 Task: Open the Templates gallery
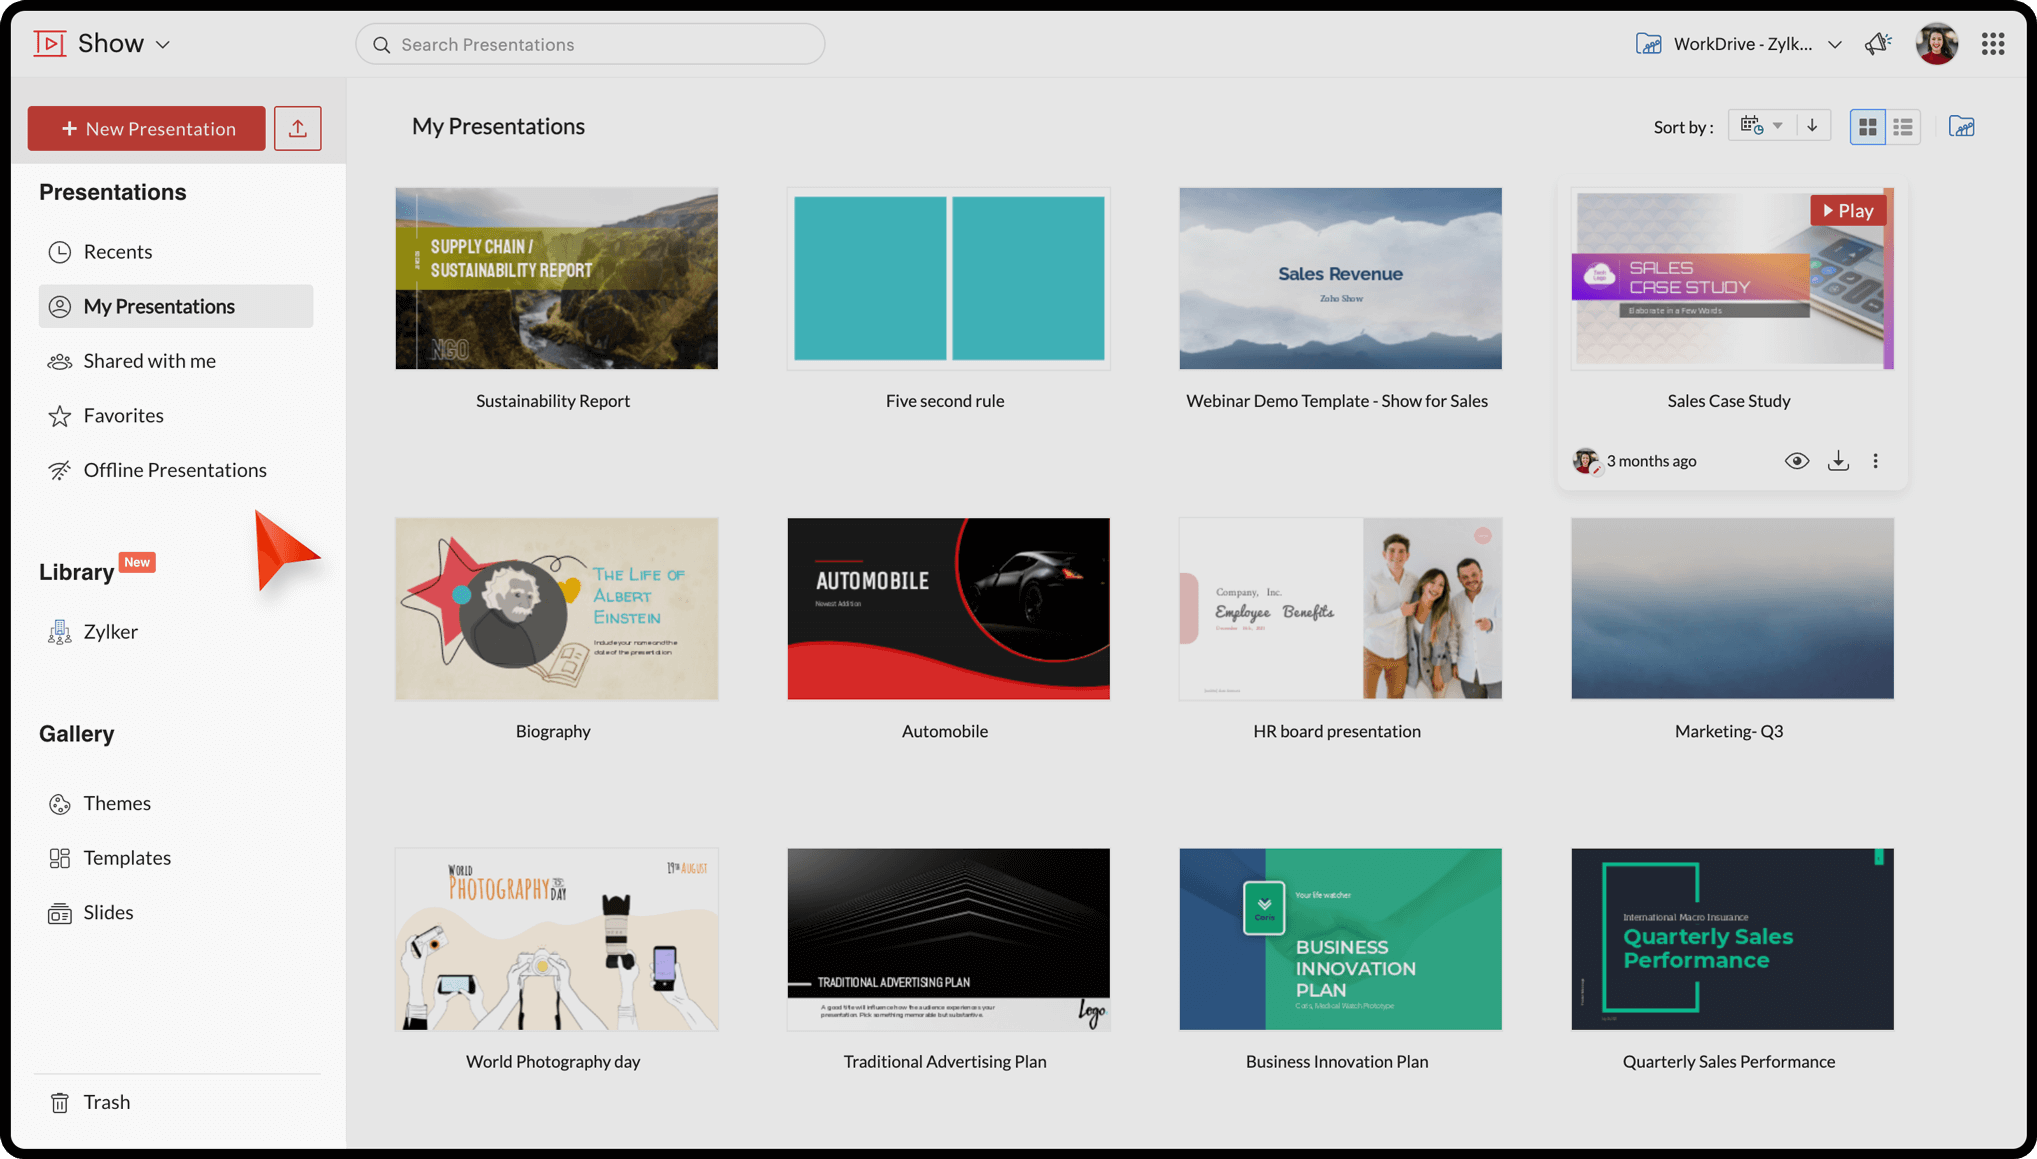[127, 858]
